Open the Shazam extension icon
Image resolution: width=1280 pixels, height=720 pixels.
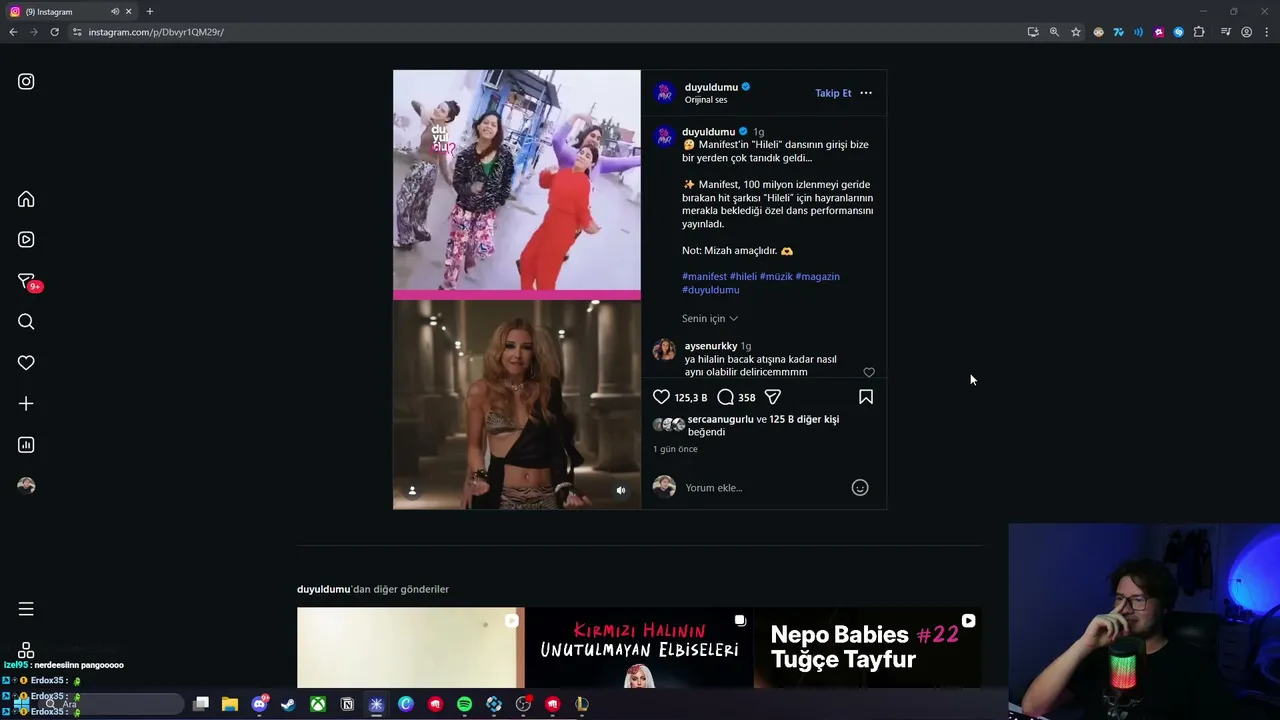1179,32
